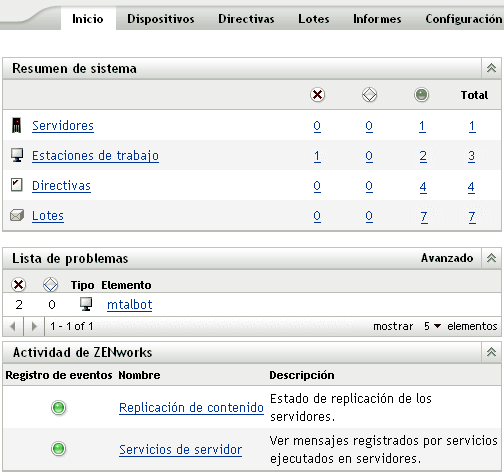
Task: Click the Servidores server tower icon
Action: pyautogui.click(x=16, y=125)
